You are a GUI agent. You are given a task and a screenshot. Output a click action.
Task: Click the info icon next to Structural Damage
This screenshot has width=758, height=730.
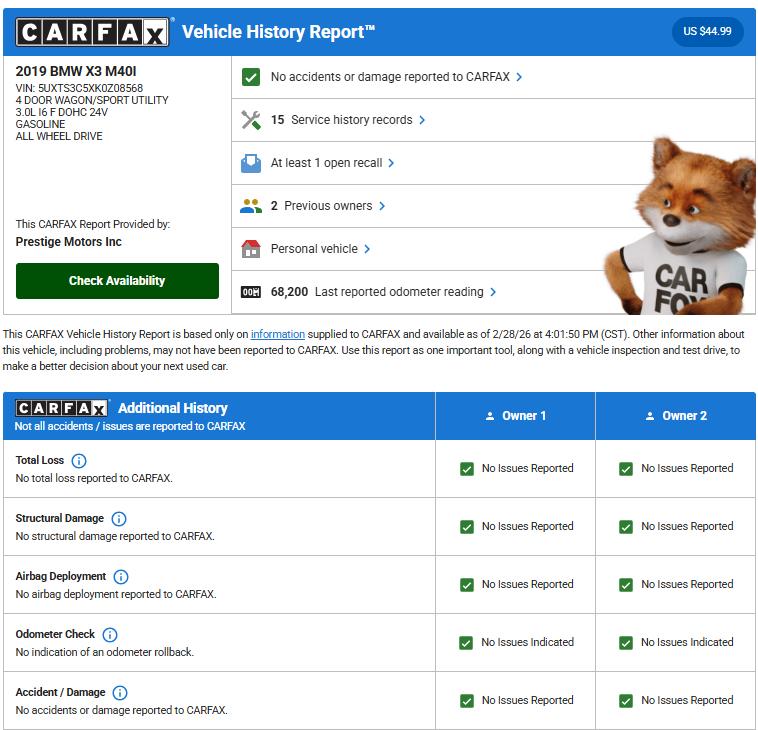tap(119, 519)
